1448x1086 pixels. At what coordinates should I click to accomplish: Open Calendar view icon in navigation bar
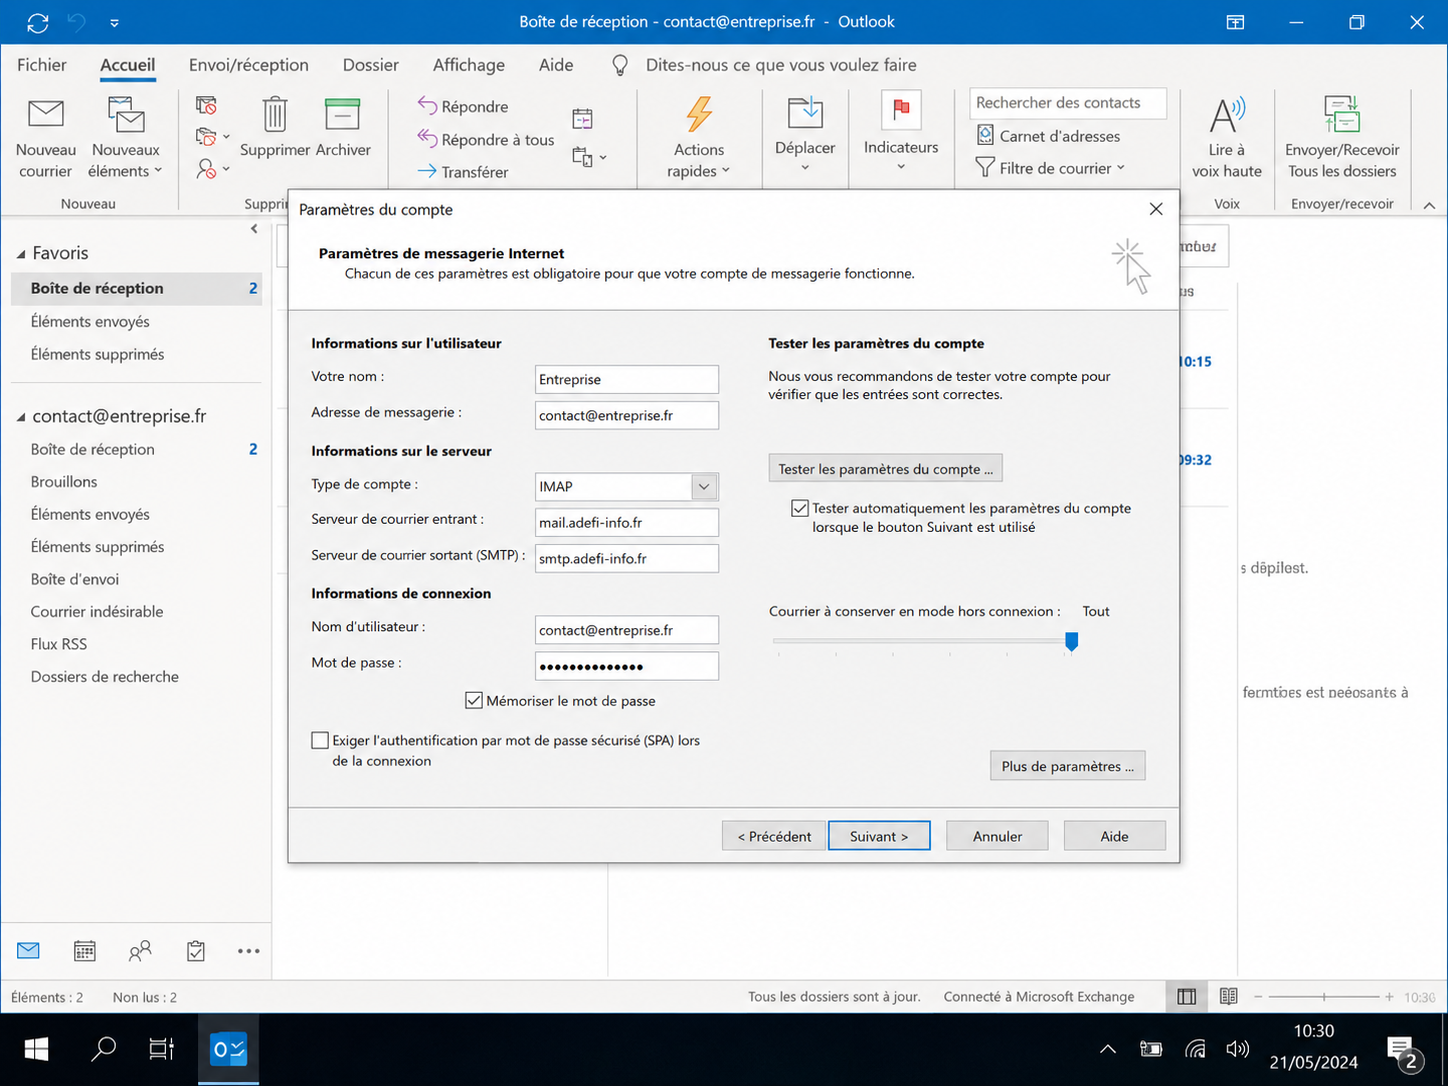(85, 950)
